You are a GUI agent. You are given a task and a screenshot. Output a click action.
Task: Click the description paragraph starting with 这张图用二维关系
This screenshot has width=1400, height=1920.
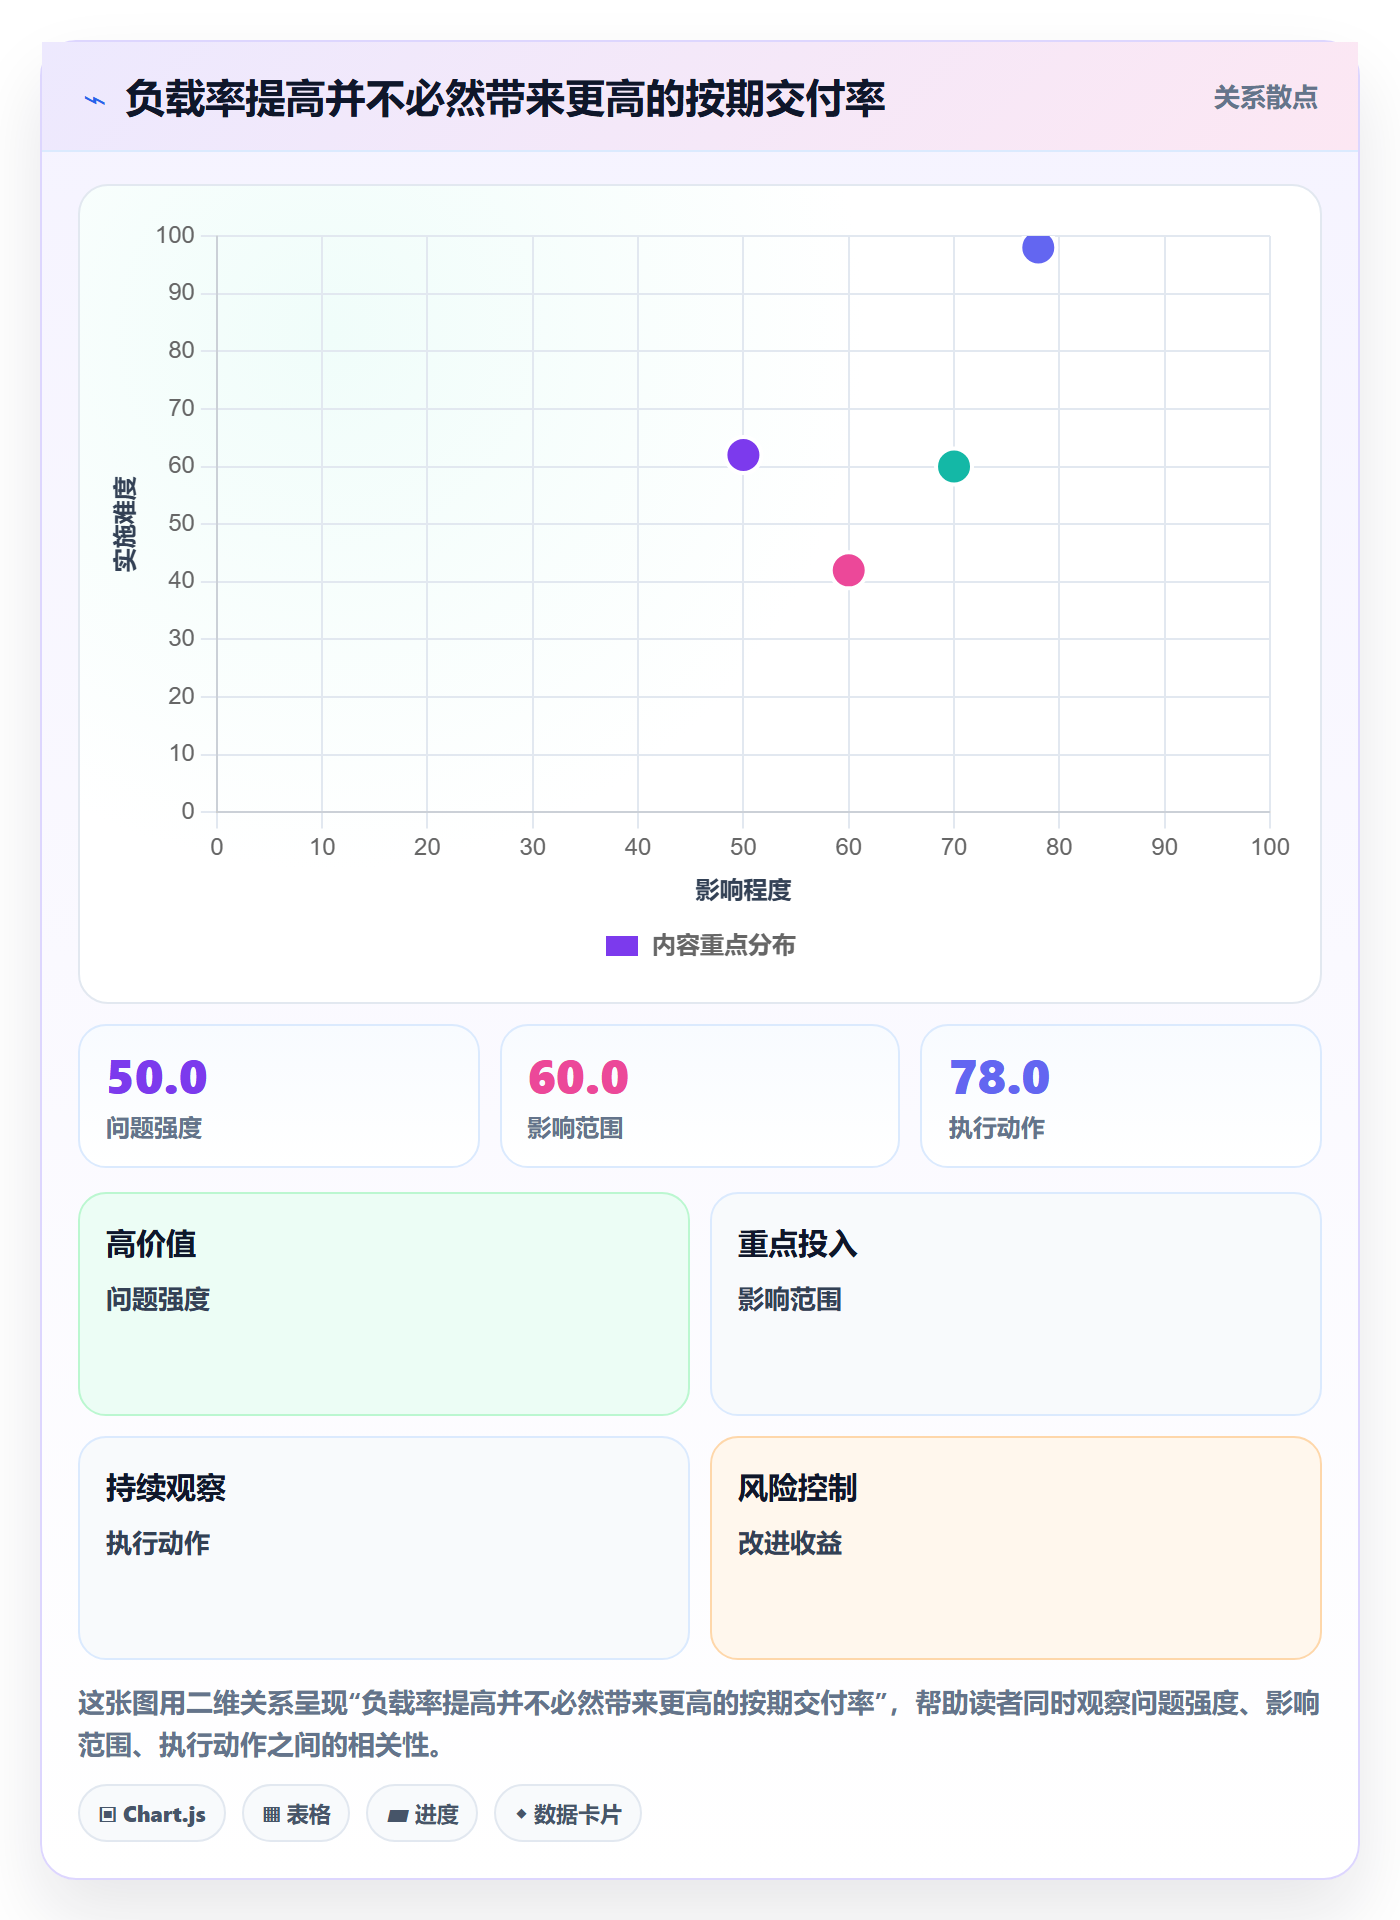pos(700,1724)
